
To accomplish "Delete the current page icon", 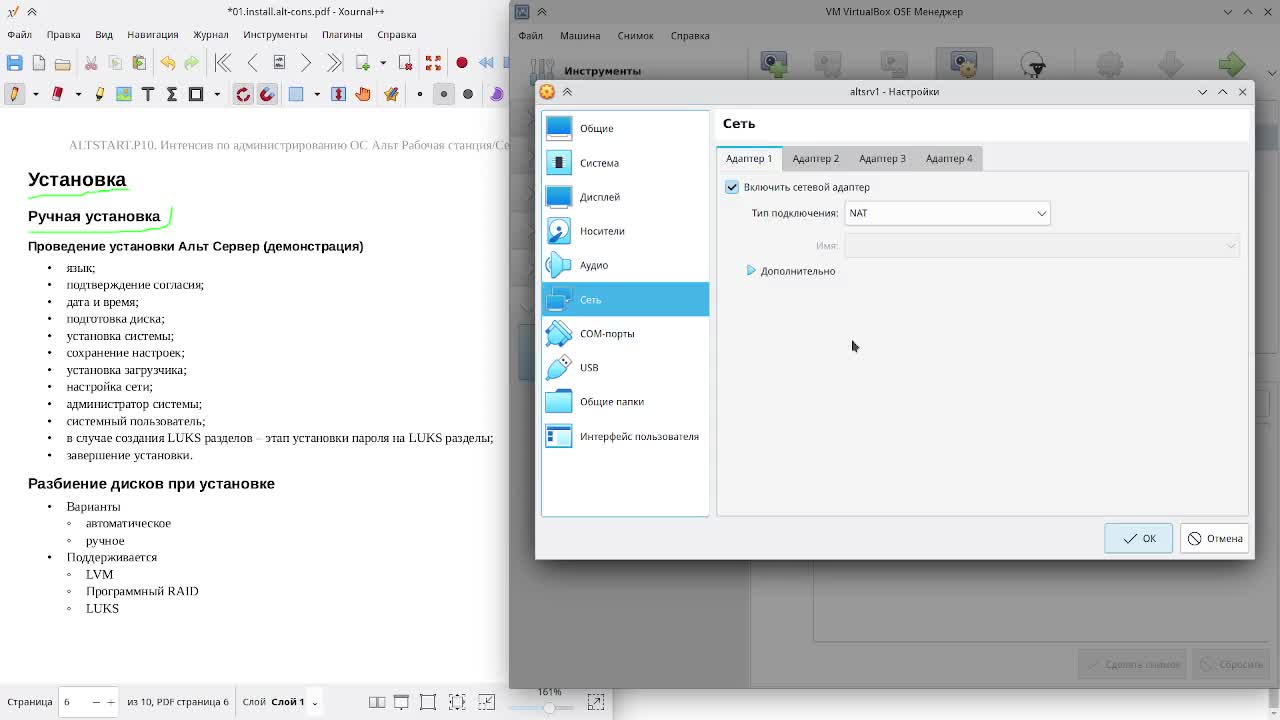I will point(405,63).
